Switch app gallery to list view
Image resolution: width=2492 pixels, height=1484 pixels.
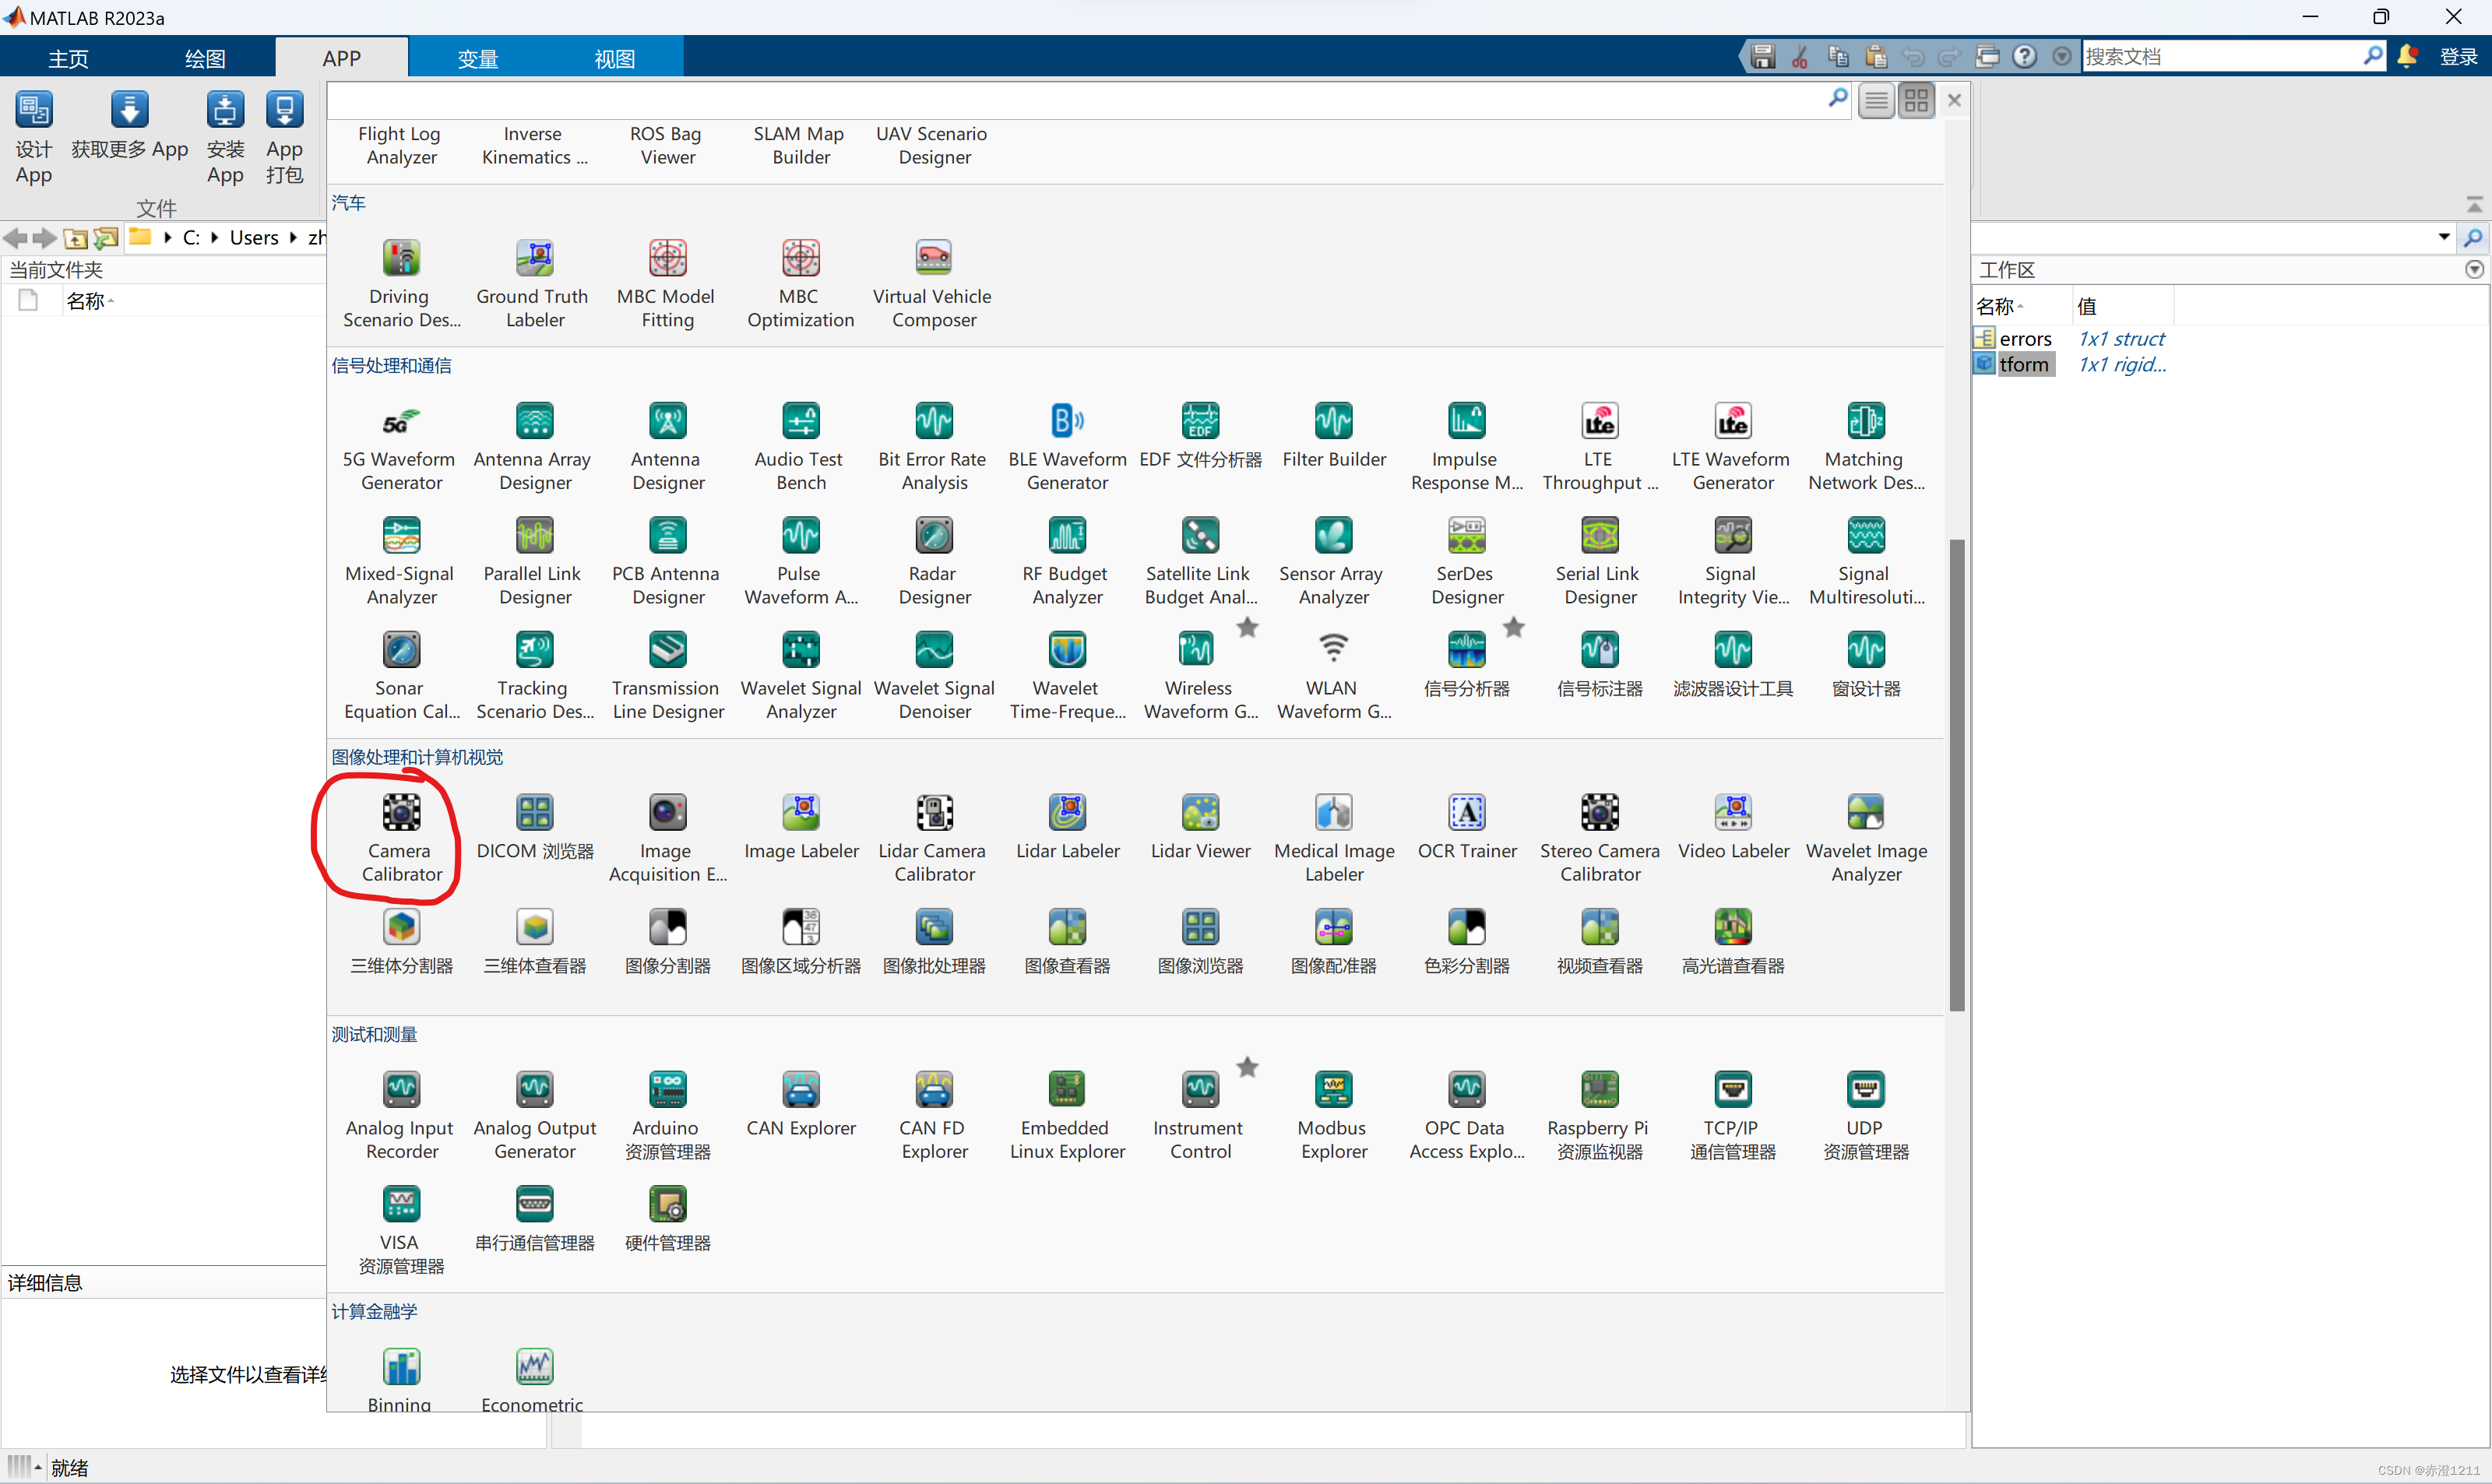point(1876,100)
